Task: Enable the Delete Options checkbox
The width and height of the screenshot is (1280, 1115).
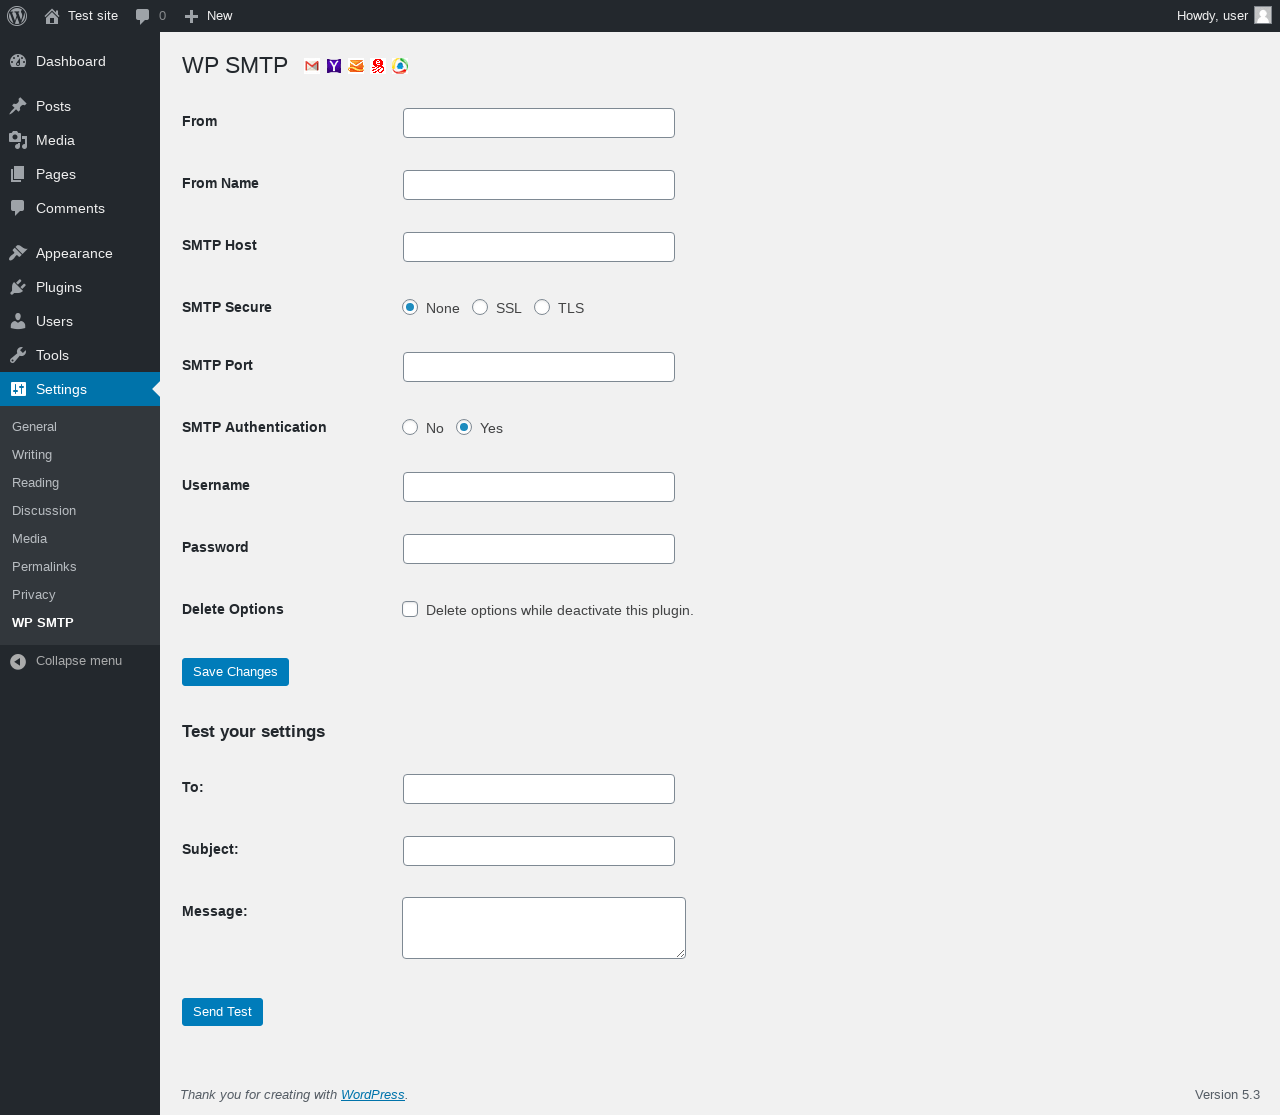Action: [410, 609]
